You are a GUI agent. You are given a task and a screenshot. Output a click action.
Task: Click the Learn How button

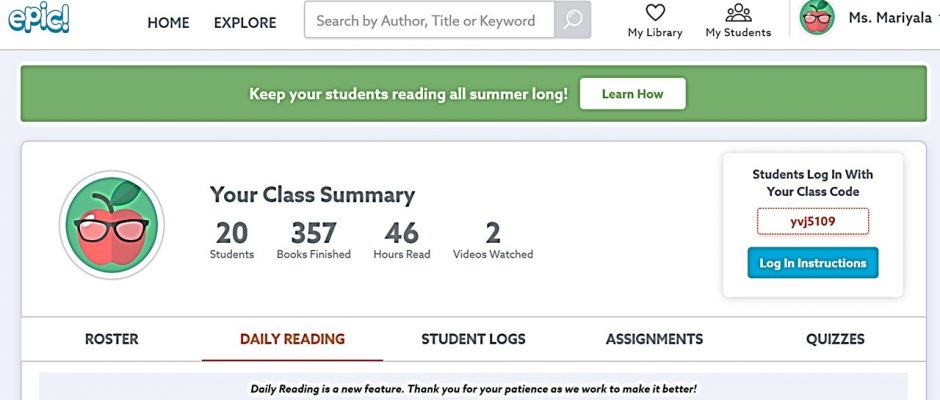632,94
